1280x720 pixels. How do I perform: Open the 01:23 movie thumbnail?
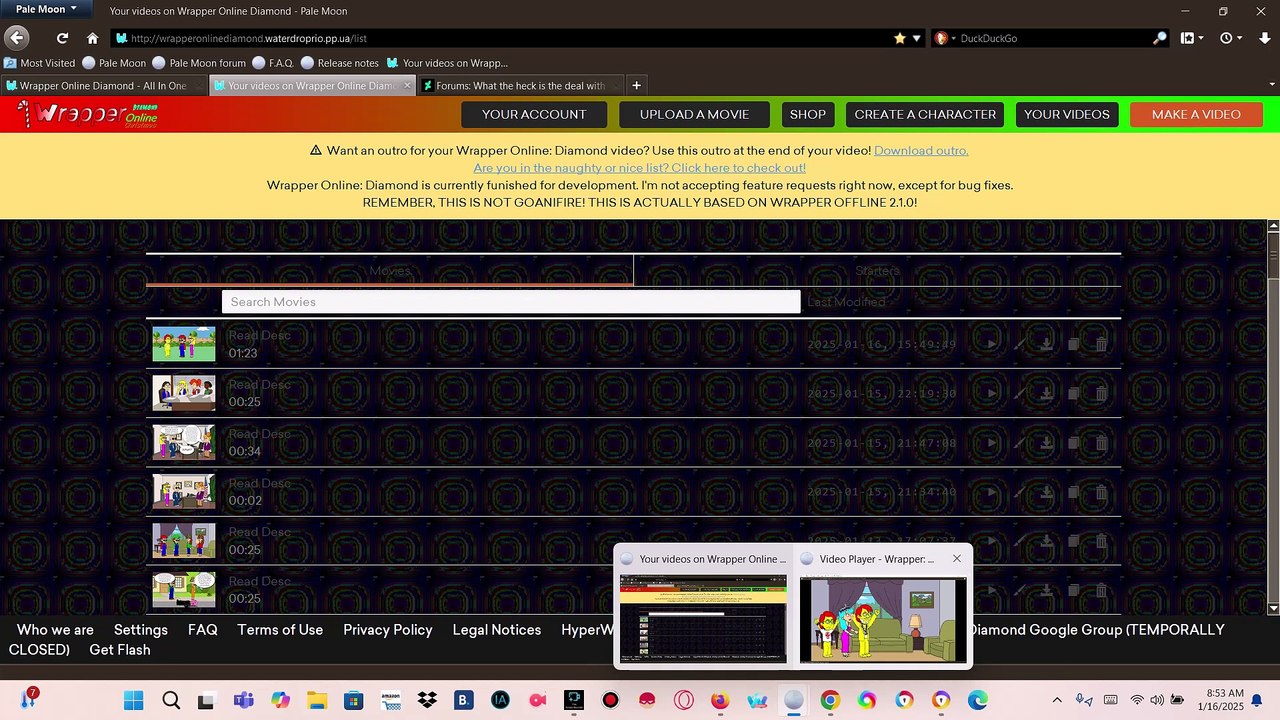(x=184, y=344)
